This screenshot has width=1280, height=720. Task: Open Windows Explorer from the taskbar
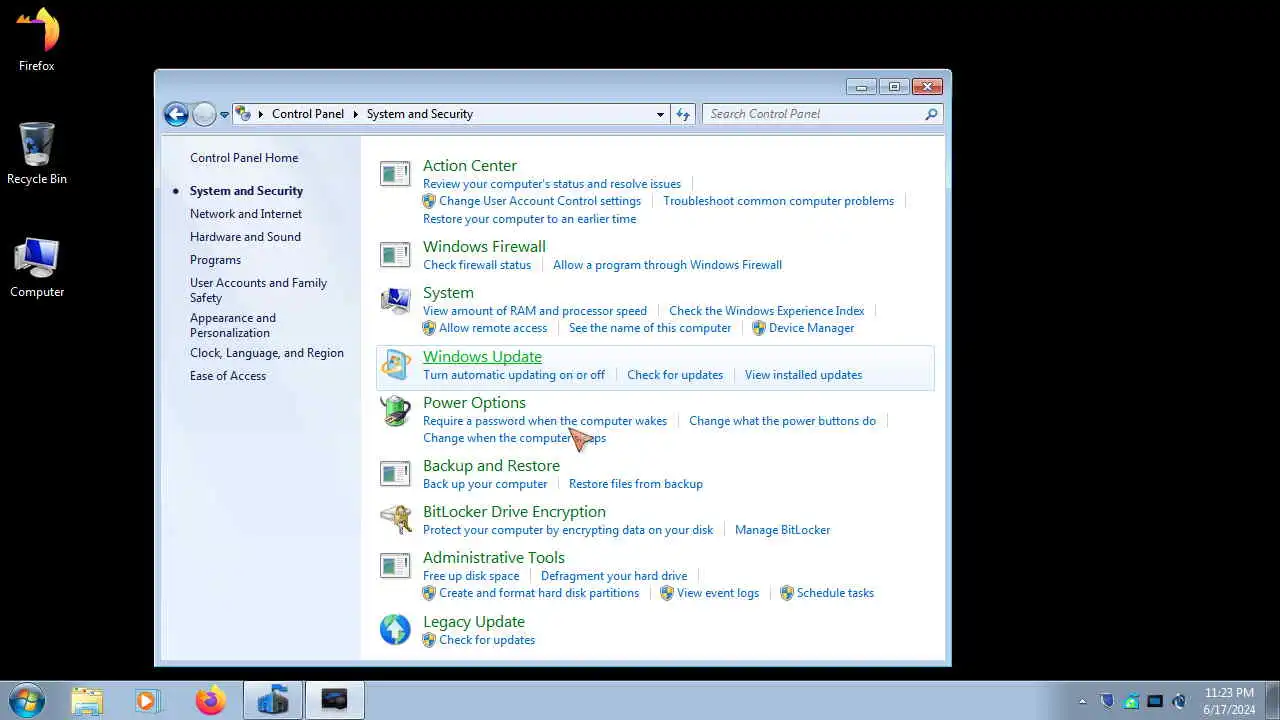[87, 701]
